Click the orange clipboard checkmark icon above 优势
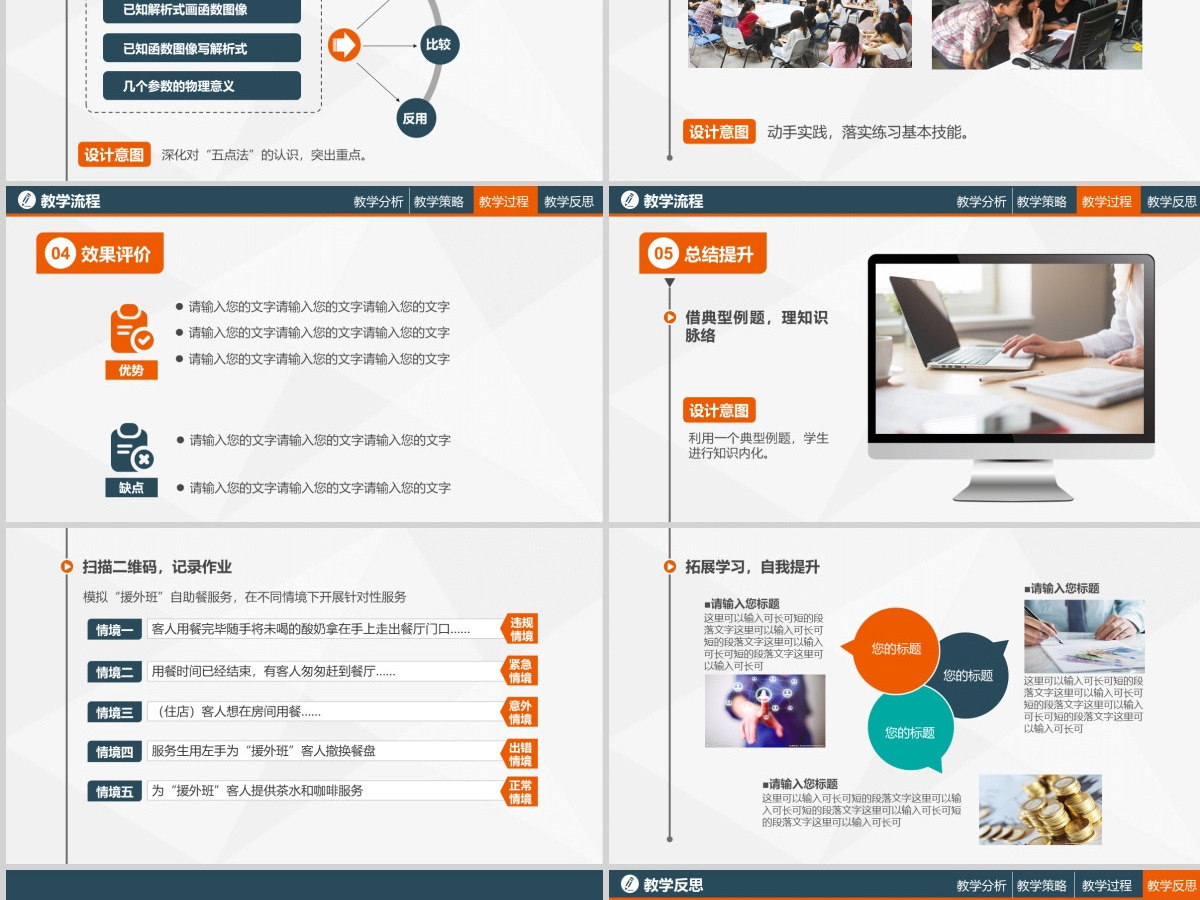This screenshot has width=1200, height=900. pyautogui.click(x=131, y=329)
